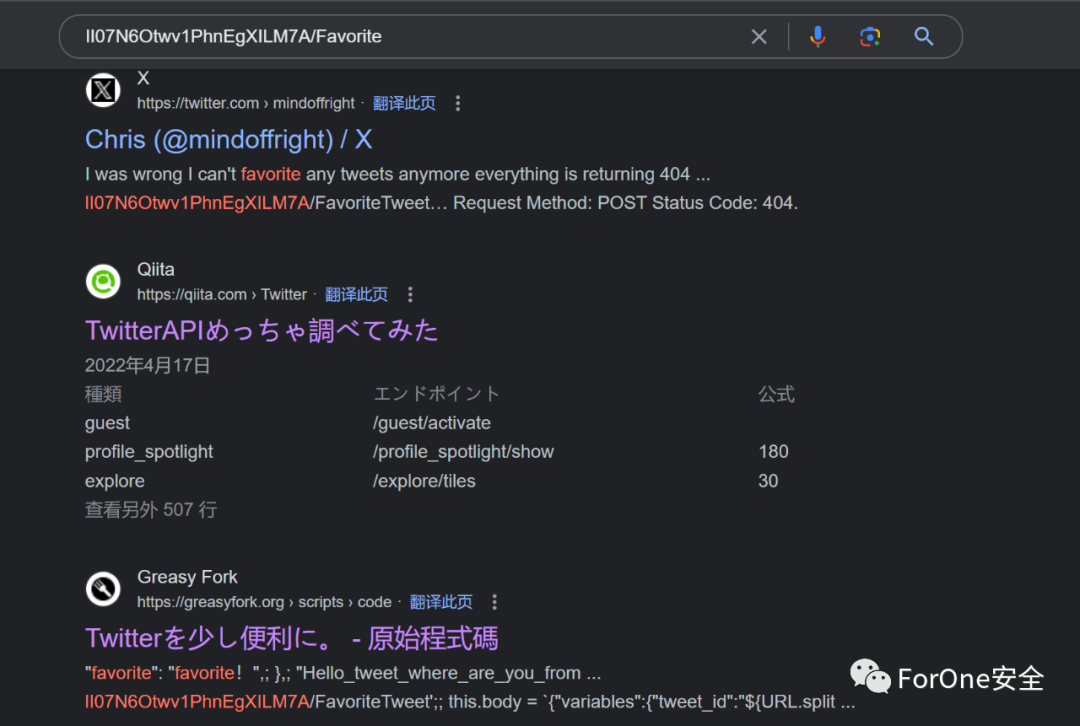Click the Greasy Fork site name

click(187, 577)
